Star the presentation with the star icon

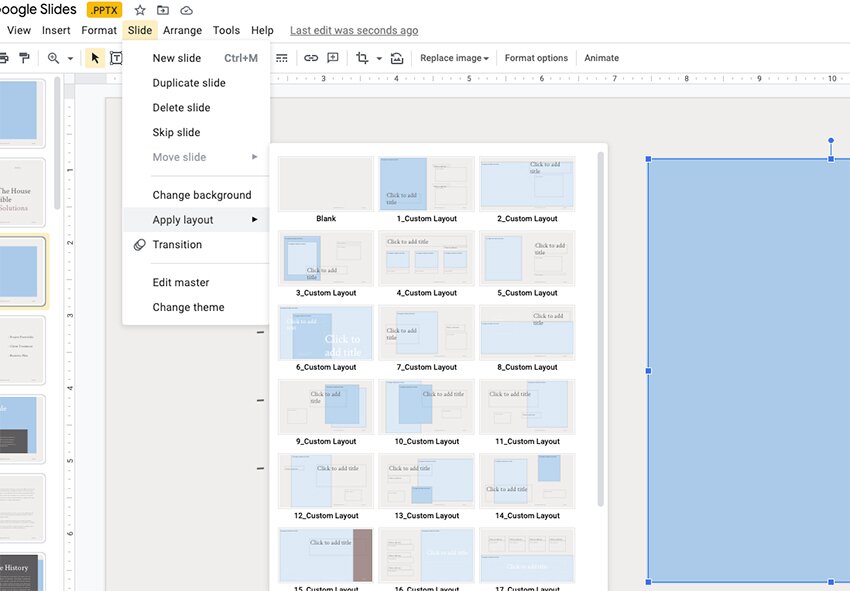140,10
